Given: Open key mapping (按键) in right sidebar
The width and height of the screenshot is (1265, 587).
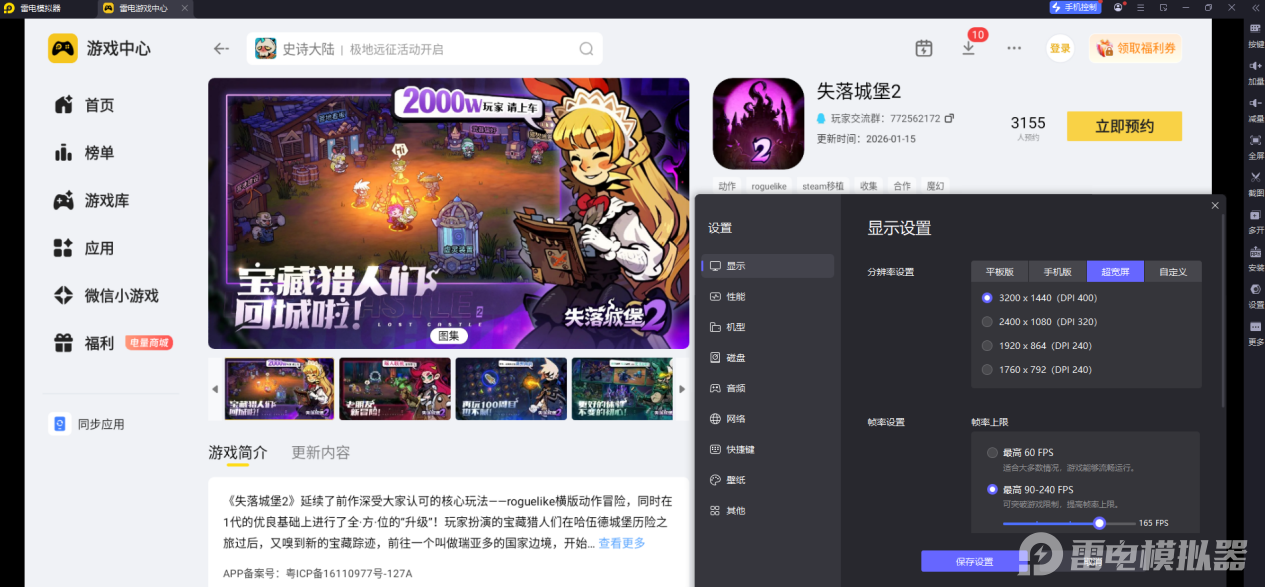Looking at the screenshot, I should click(1255, 34).
